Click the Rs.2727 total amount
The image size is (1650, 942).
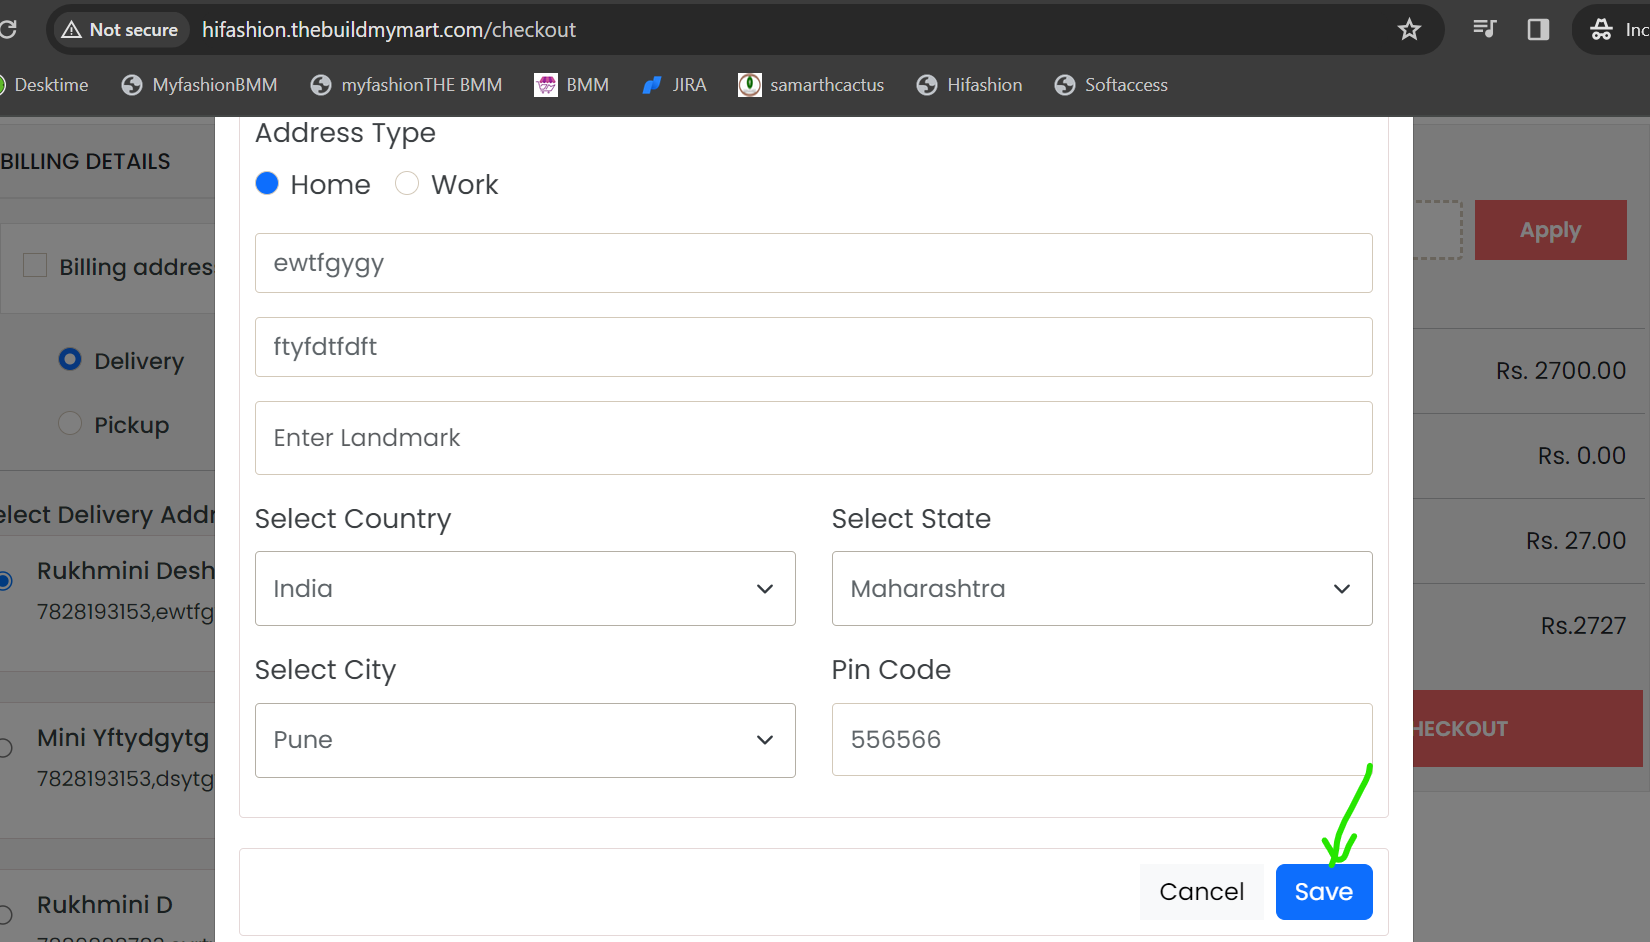coord(1584,626)
